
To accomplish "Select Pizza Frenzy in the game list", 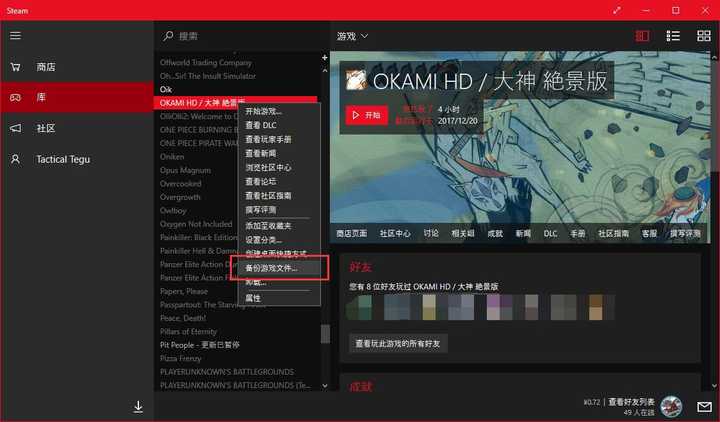I will pos(180,359).
